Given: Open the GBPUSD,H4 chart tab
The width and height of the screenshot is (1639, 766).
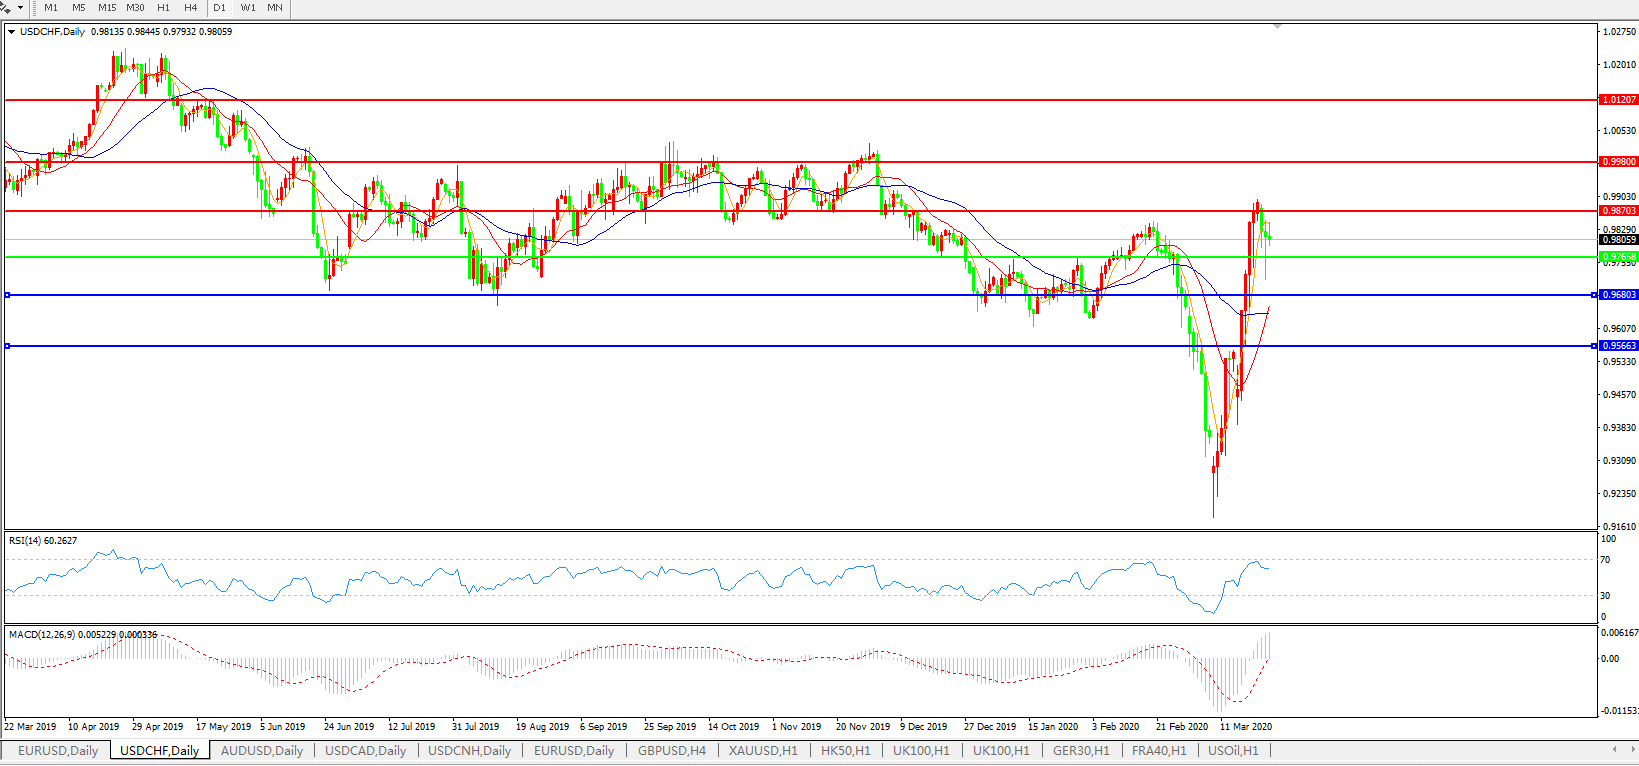Looking at the screenshot, I should [x=672, y=751].
